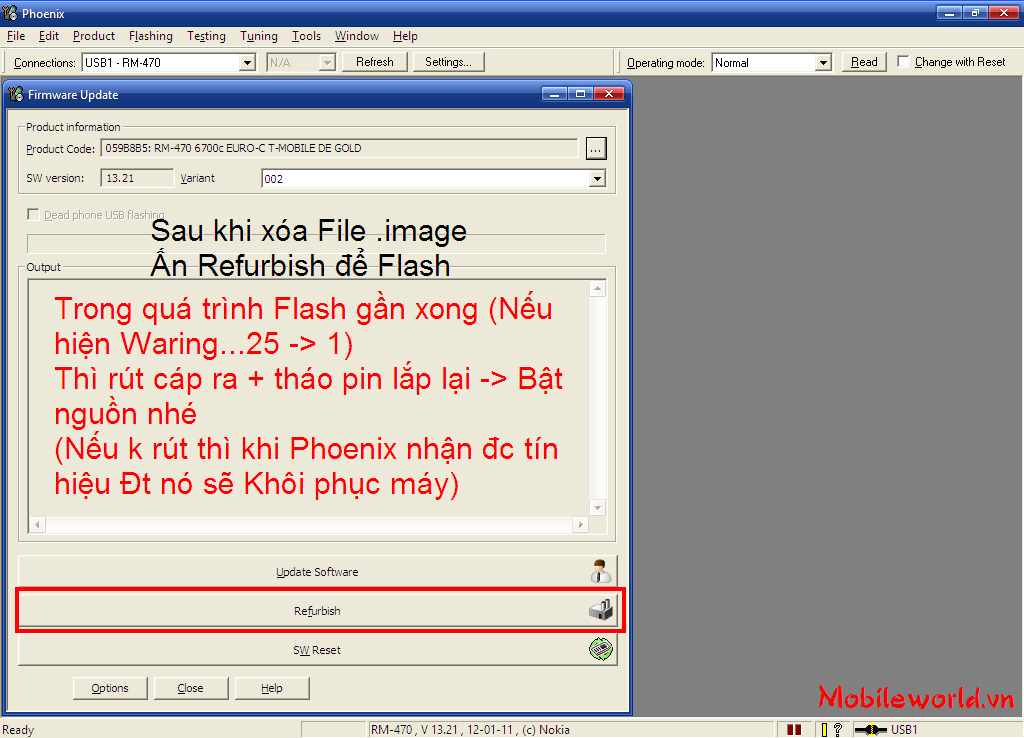Minimize the Firmware Update window
Image resolution: width=1024 pixels, height=738 pixels.
click(x=554, y=94)
